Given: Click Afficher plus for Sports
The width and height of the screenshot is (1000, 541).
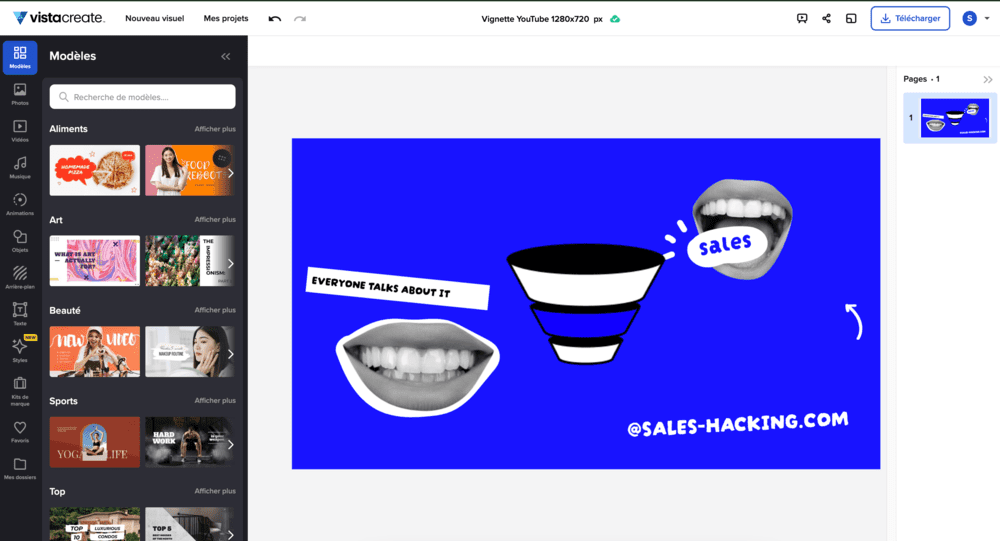Looking at the screenshot, I should [215, 401].
